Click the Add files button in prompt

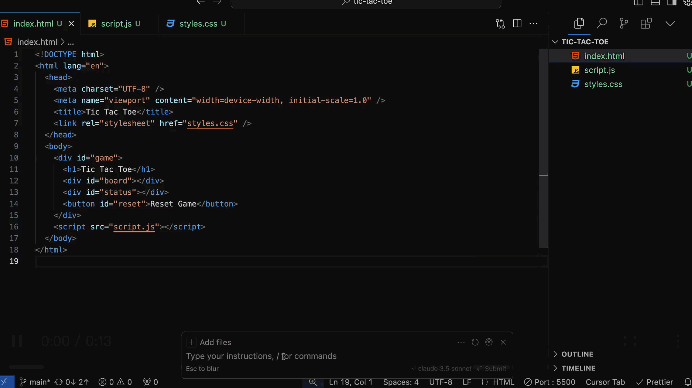[209, 343]
